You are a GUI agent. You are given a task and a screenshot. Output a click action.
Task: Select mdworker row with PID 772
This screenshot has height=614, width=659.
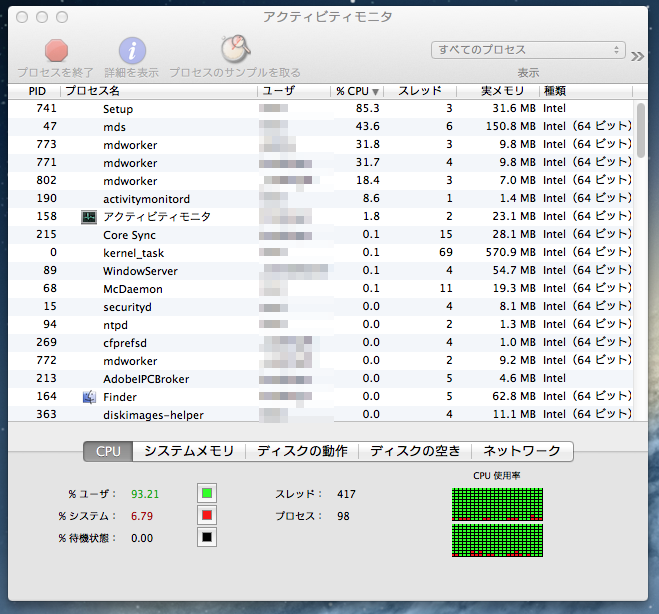pyautogui.click(x=320, y=361)
